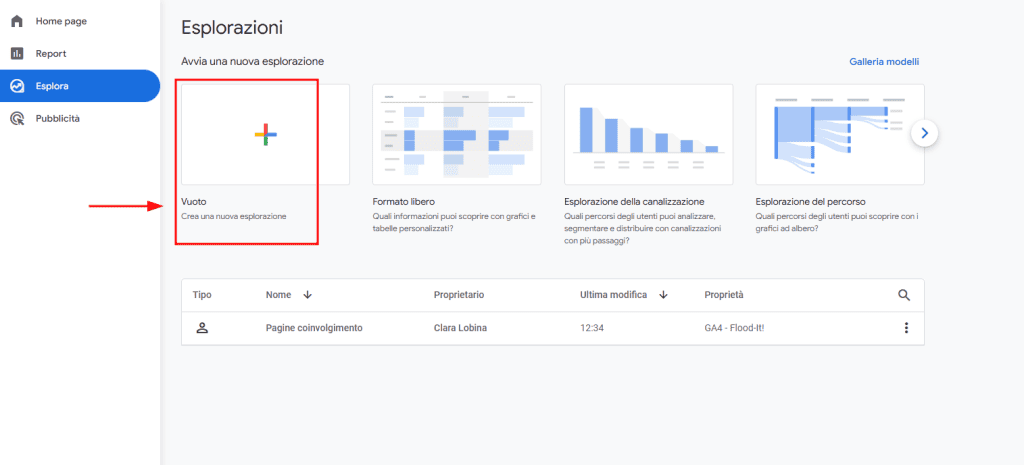Show more templates with right chevron
Screen dimensions: 1024x465
[924, 133]
